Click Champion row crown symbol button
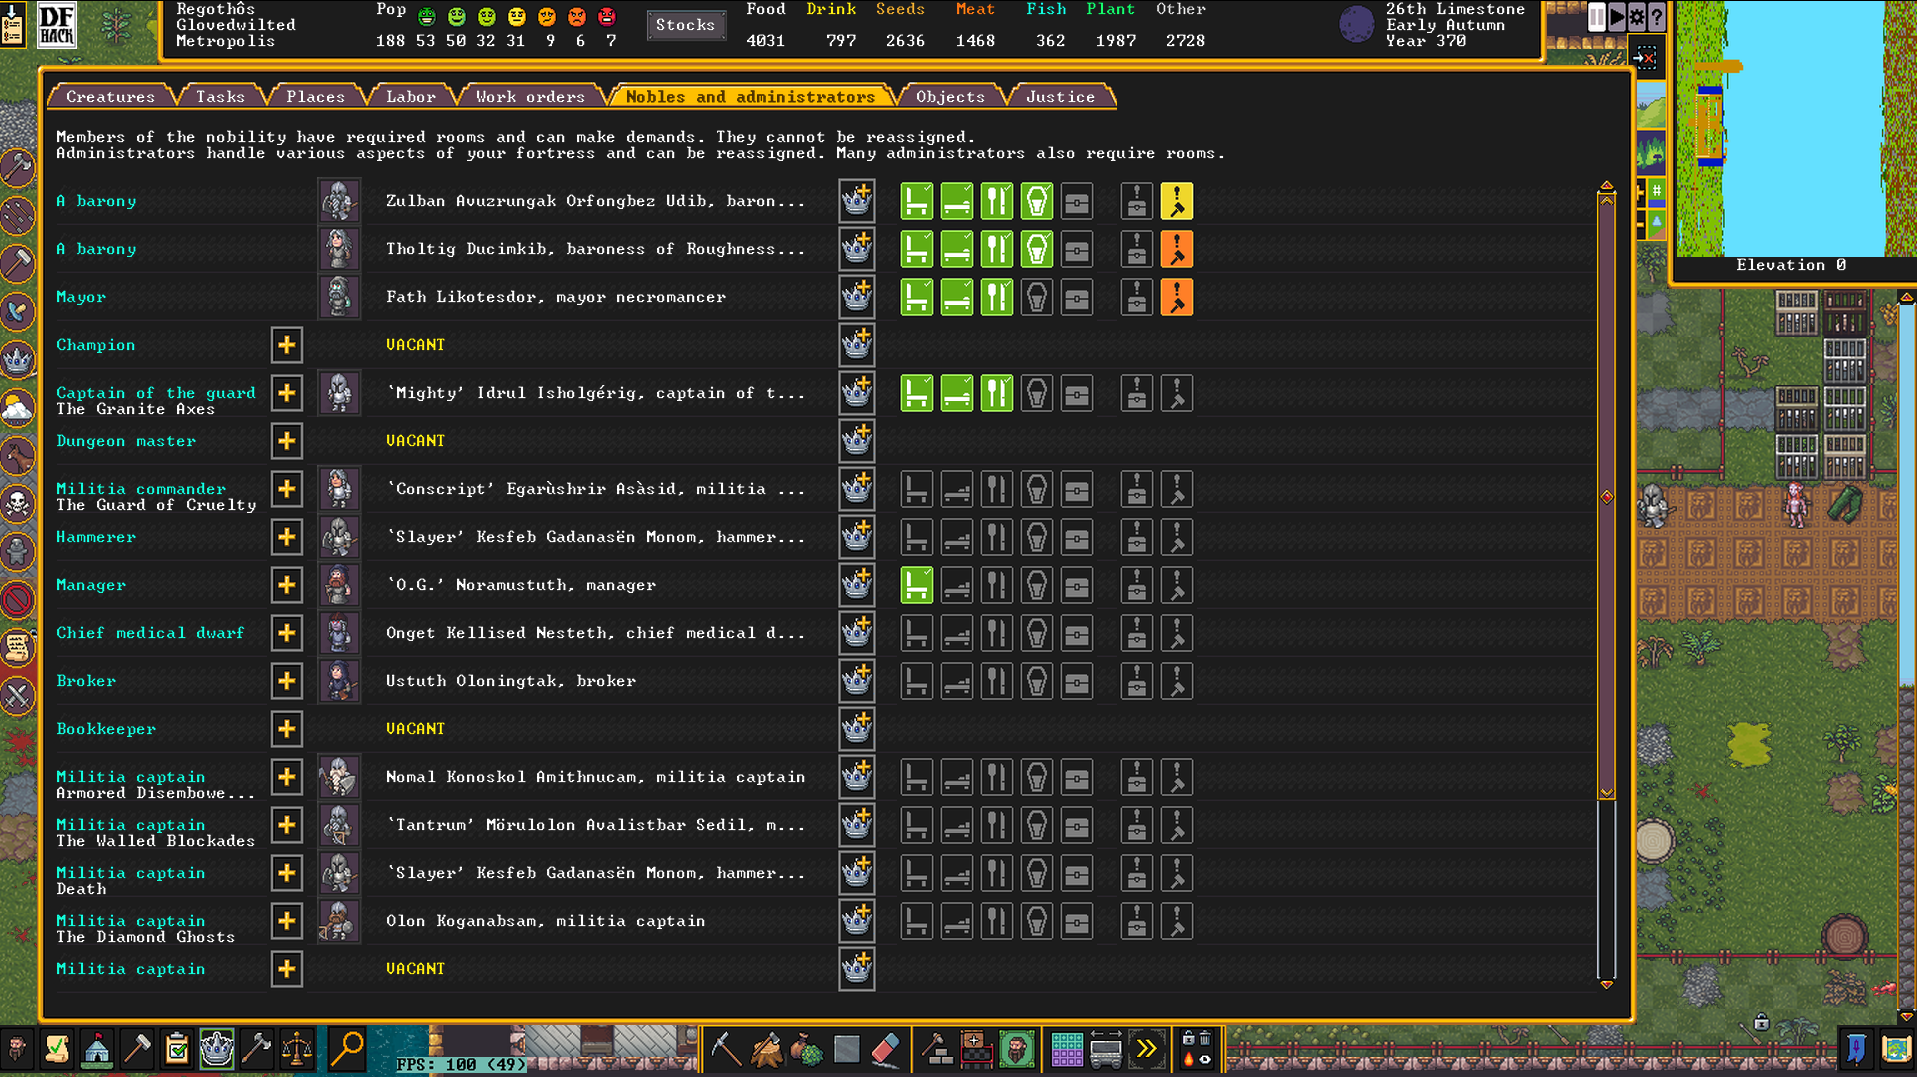This screenshot has width=1917, height=1077. click(857, 345)
